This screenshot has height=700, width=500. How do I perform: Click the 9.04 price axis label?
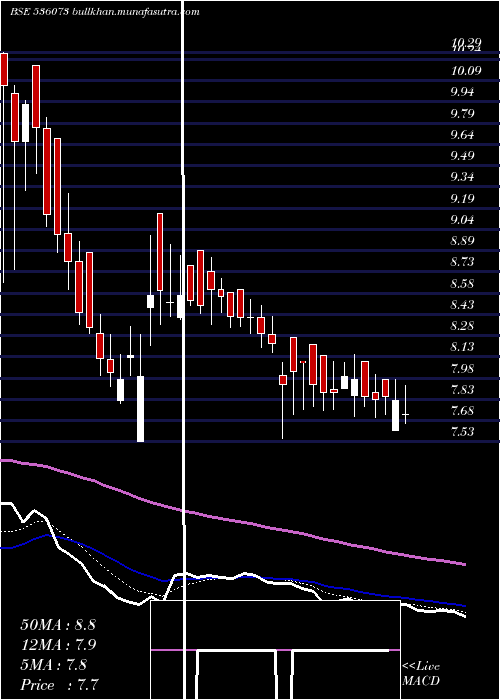[462, 220]
